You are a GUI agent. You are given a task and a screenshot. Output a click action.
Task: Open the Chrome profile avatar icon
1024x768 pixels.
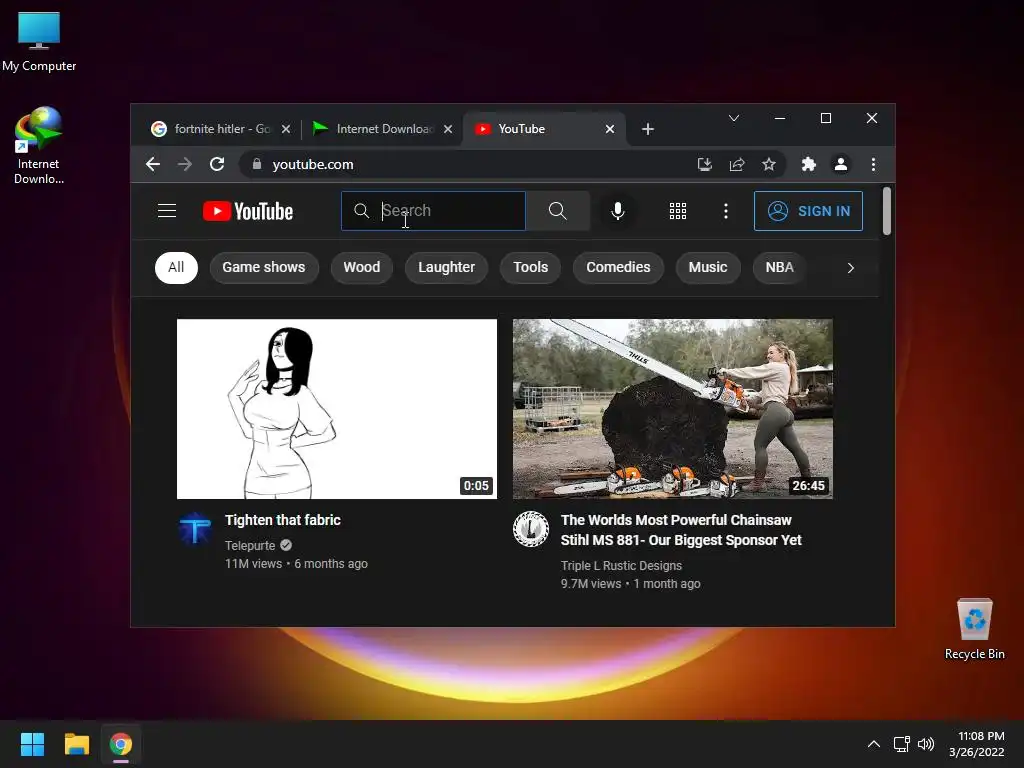point(840,165)
